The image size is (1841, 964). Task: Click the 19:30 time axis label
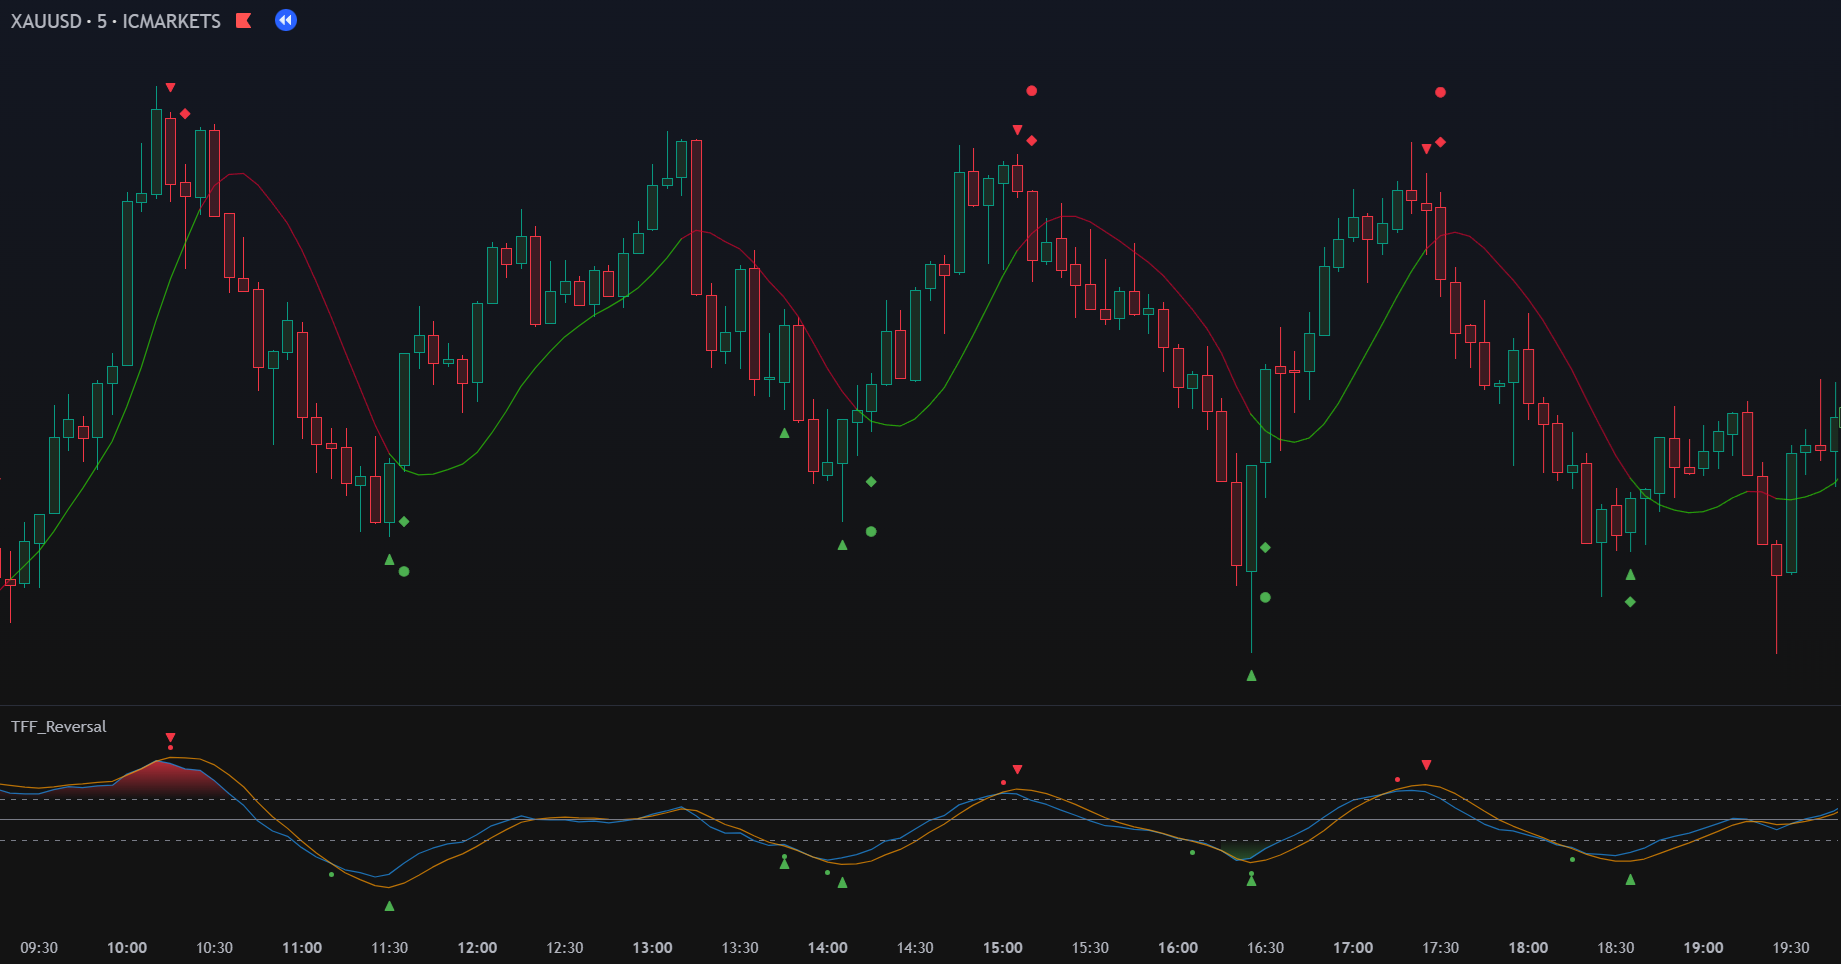(x=1791, y=948)
